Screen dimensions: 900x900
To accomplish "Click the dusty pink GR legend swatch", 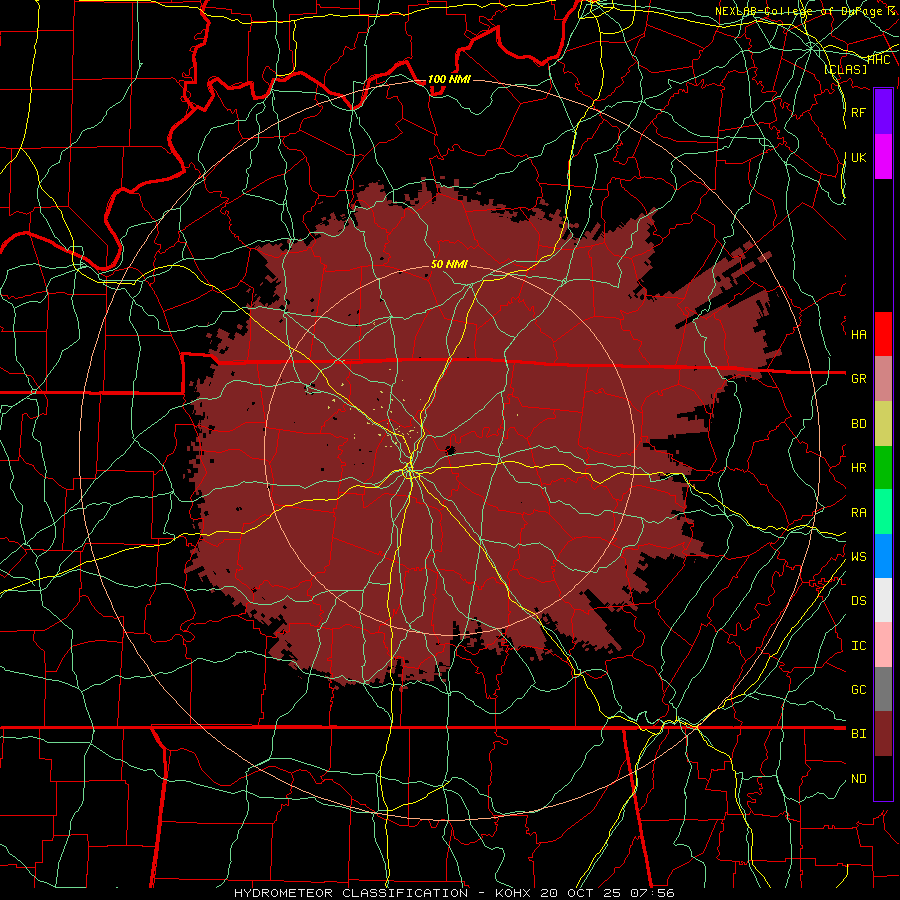I will pos(883,379).
